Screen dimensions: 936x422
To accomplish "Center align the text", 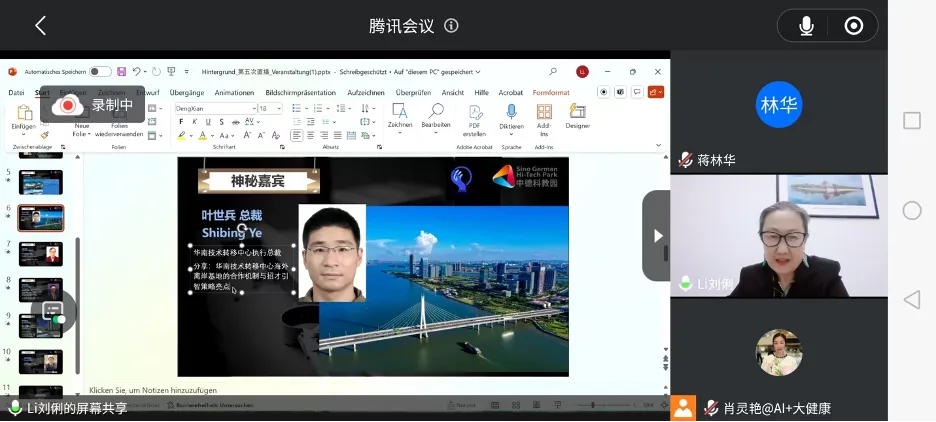I will pos(310,135).
